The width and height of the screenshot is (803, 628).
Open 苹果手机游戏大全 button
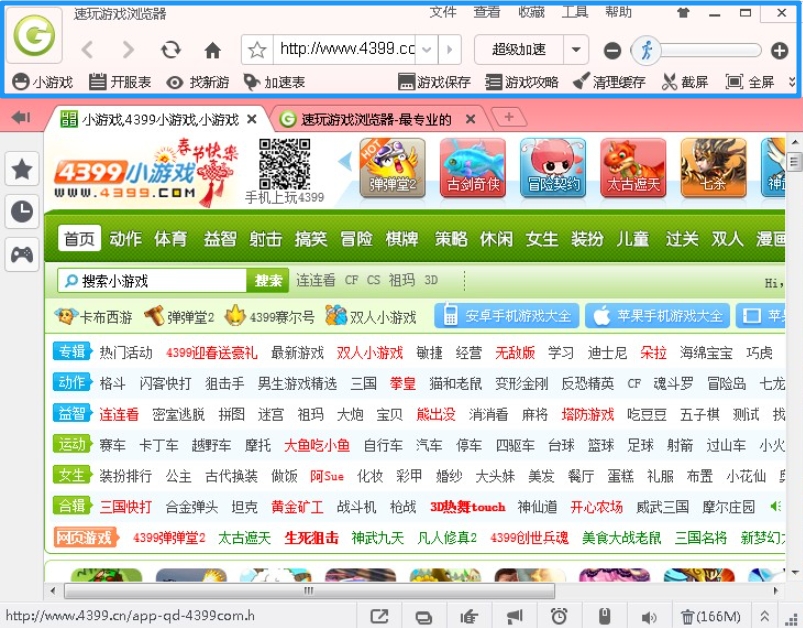658,316
